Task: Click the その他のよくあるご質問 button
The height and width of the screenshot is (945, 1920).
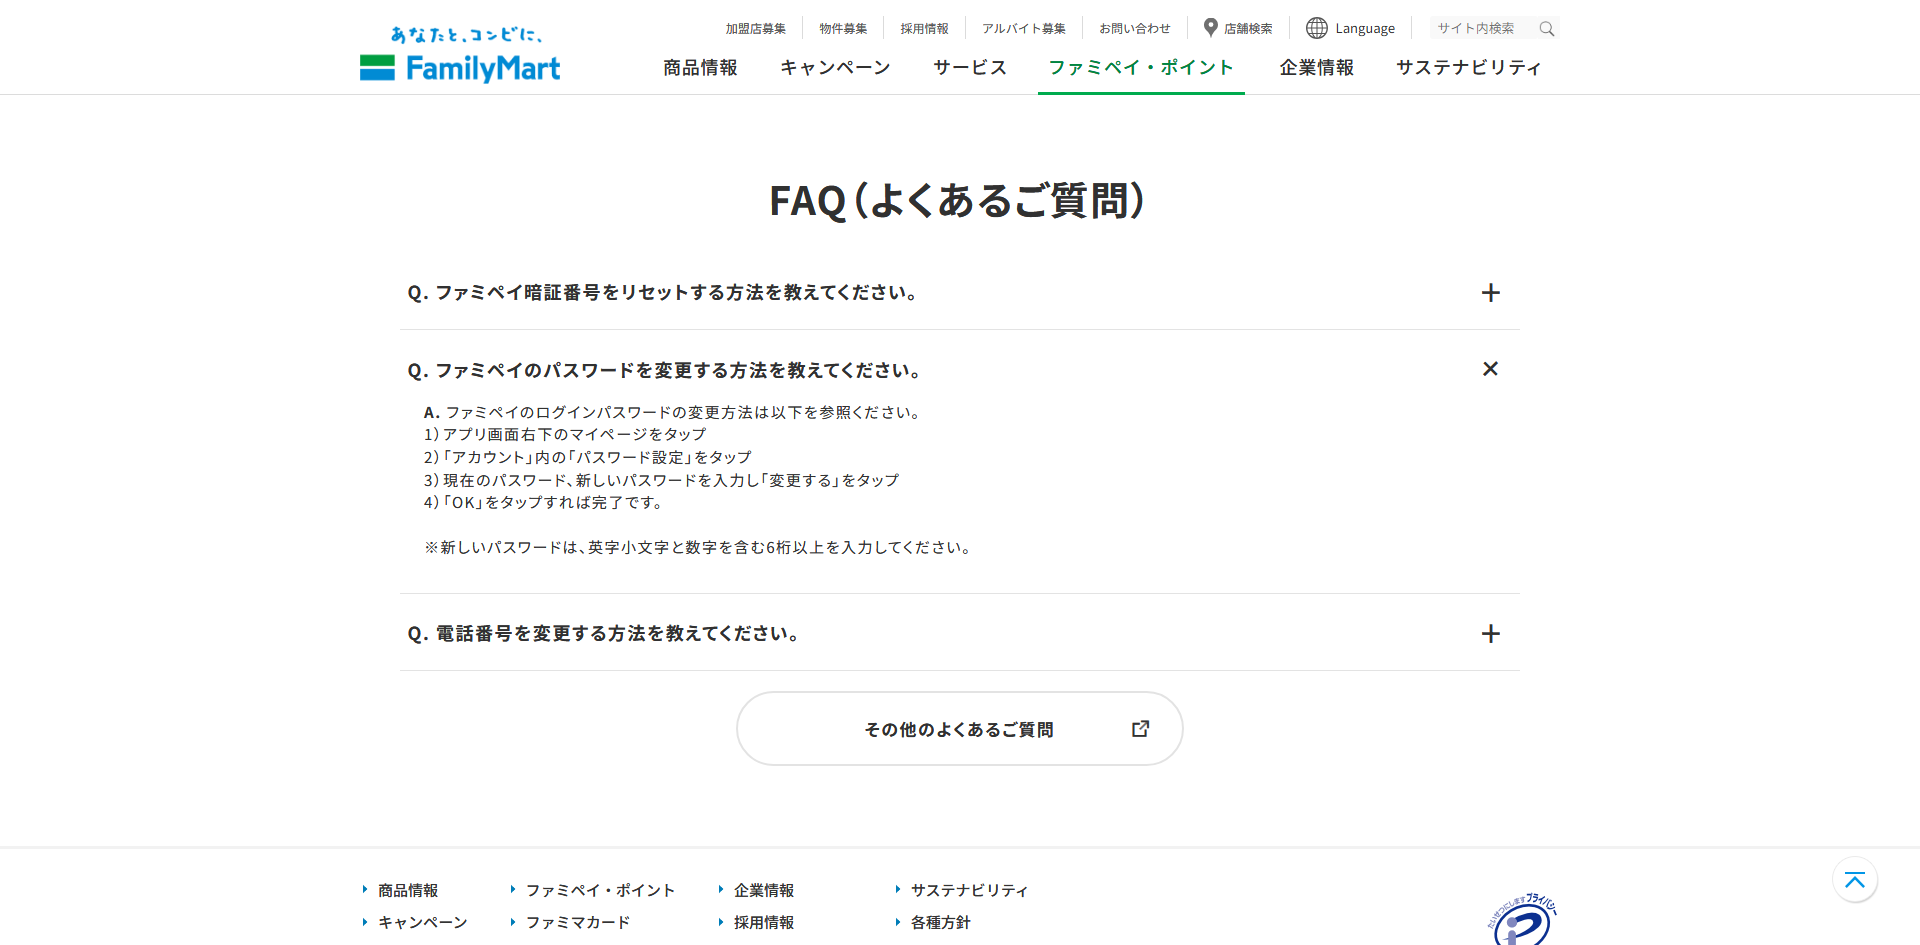Action: pos(960,729)
